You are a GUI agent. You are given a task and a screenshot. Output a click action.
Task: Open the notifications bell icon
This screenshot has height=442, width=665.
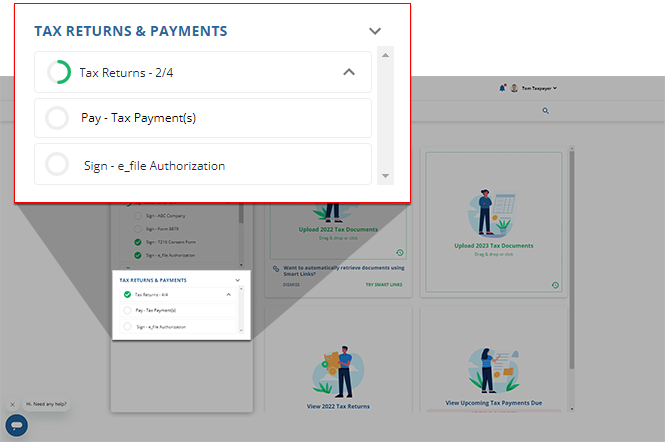point(503,88)
